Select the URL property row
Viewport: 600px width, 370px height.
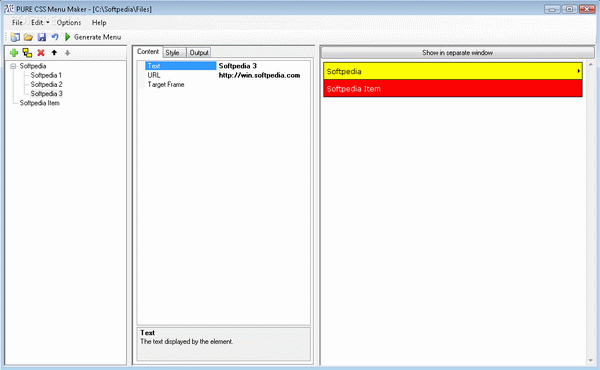pyautogui.click(x=181, y=75)
